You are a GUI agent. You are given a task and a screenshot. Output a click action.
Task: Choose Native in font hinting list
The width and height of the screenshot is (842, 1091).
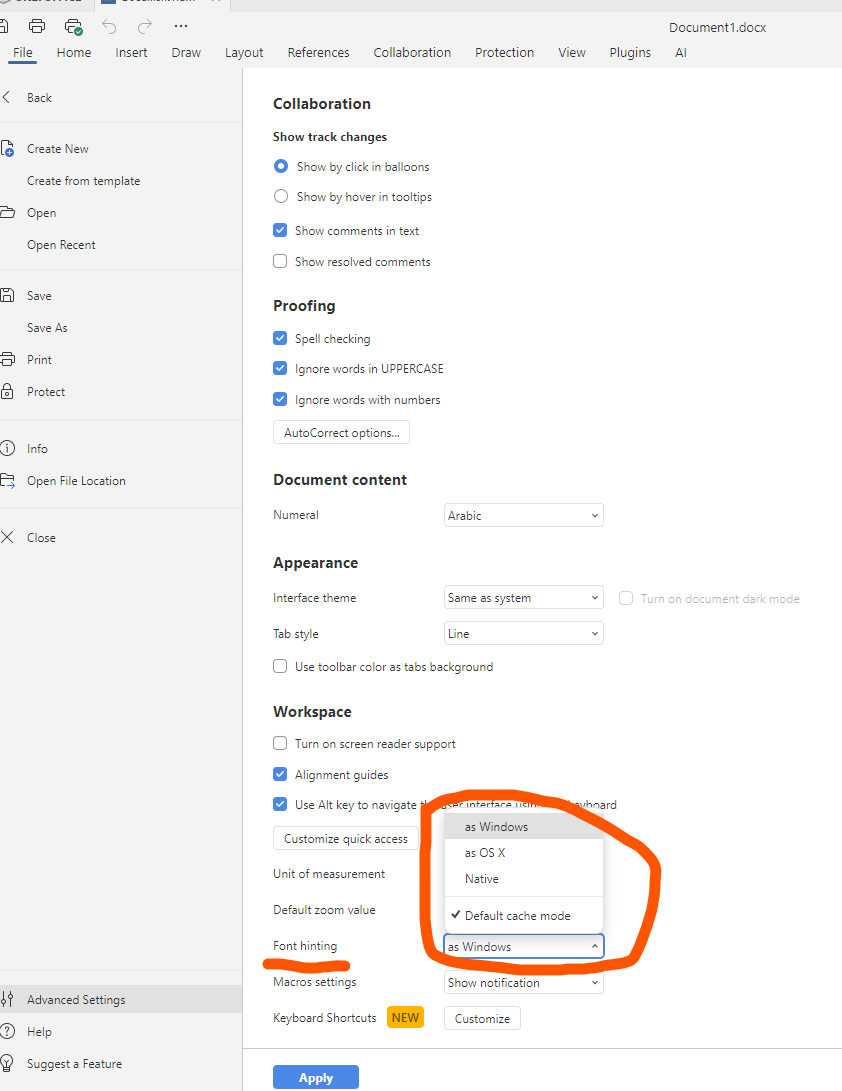pos(482,879)
